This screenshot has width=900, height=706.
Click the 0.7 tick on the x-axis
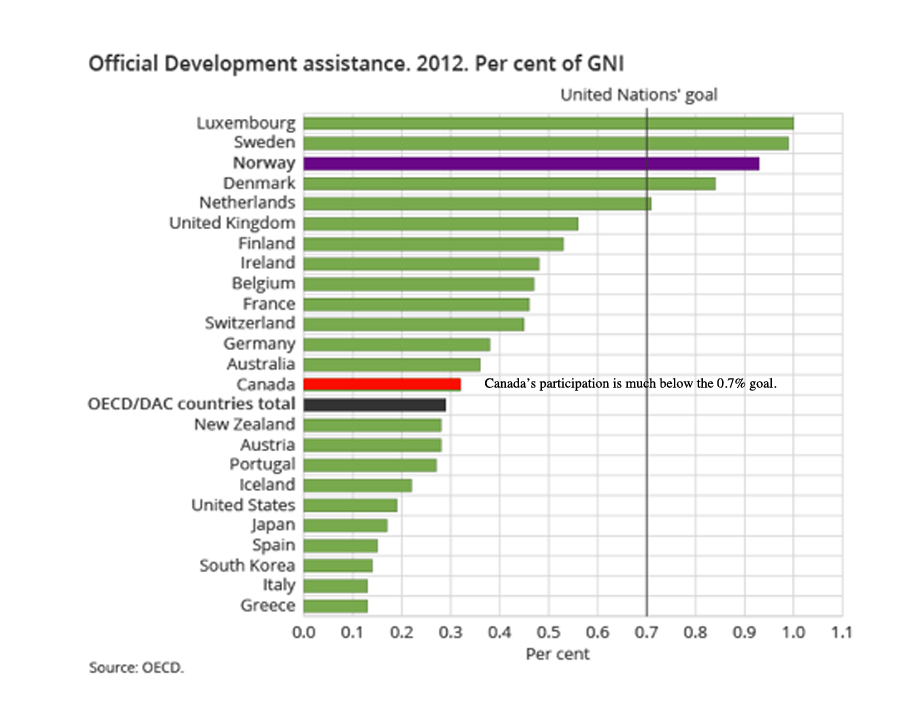646,632
